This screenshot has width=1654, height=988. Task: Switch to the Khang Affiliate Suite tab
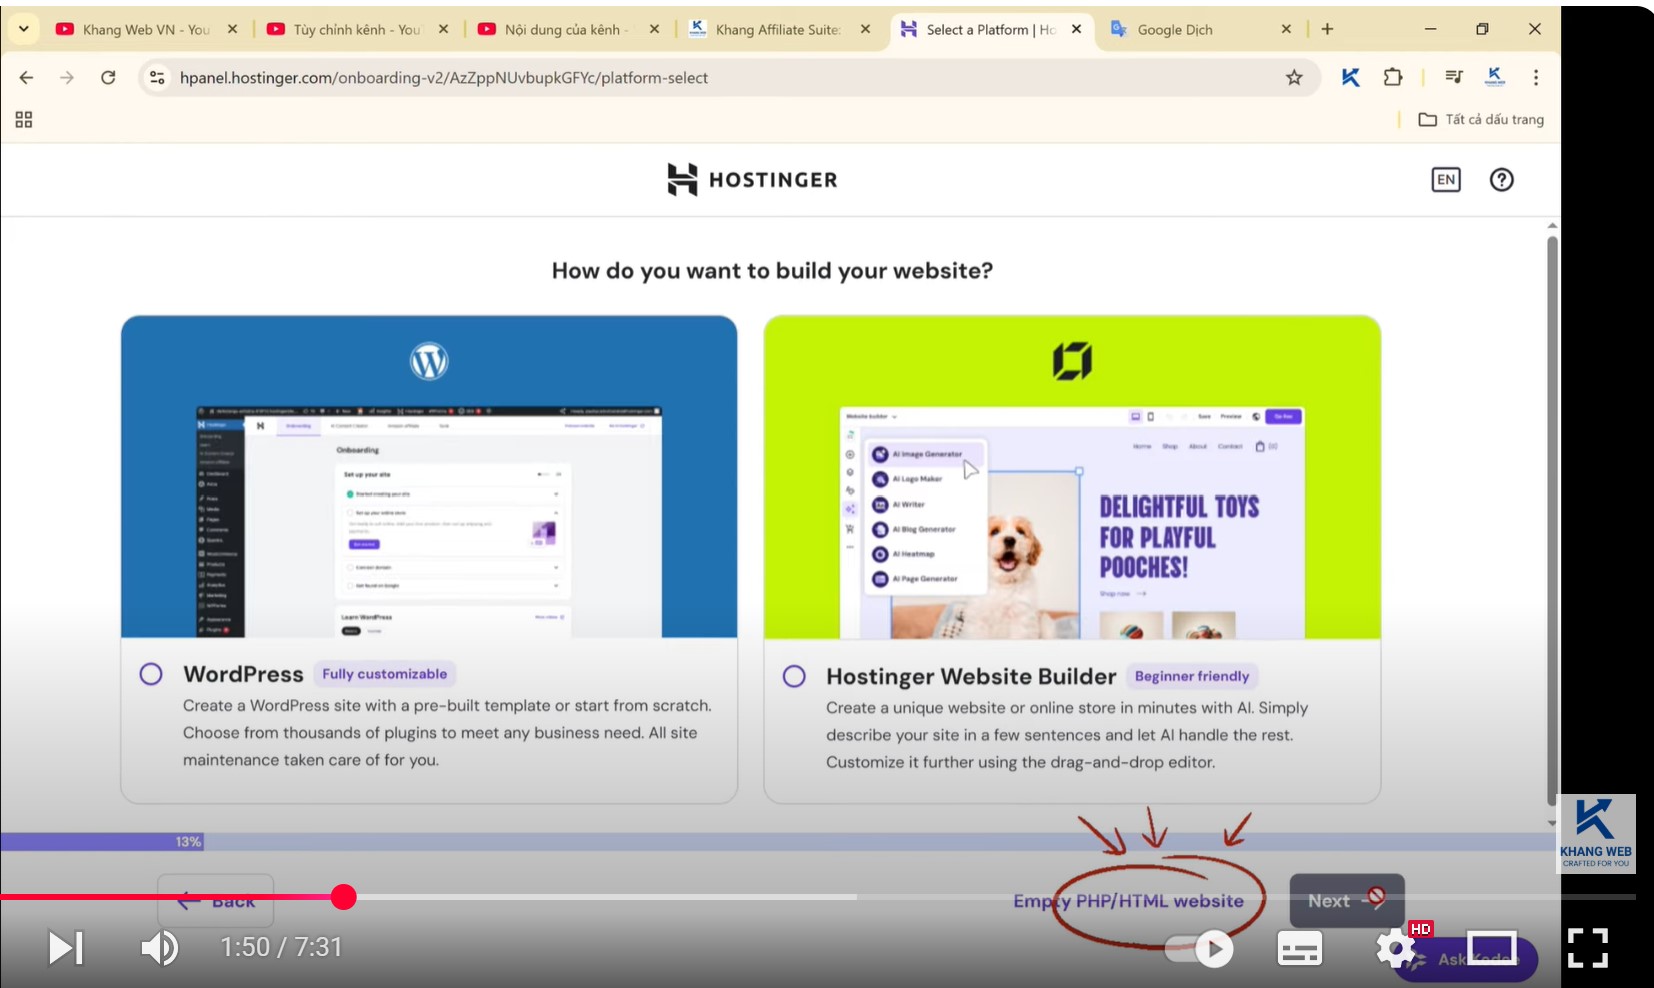tap(777, 30)
